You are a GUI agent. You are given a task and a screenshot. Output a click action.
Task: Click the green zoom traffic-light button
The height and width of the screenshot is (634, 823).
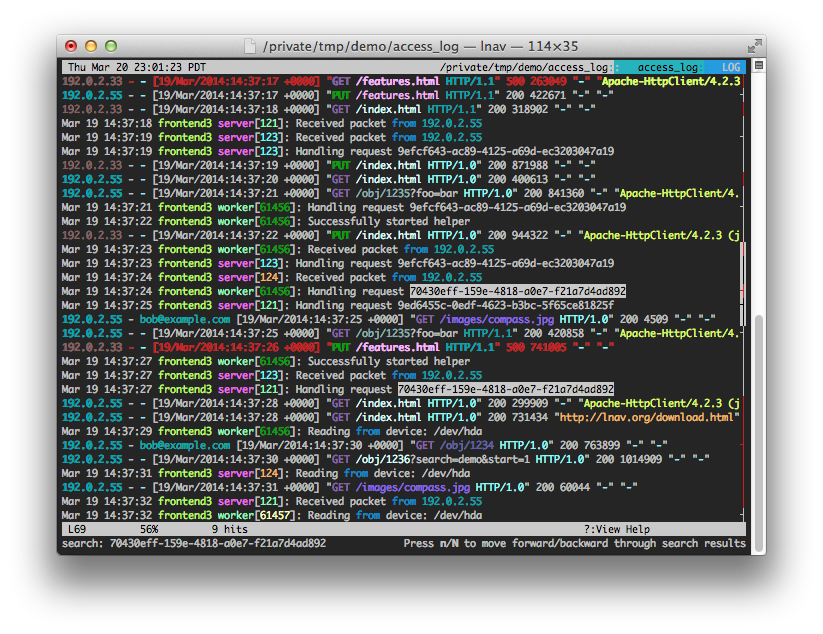tap(110, 46)
